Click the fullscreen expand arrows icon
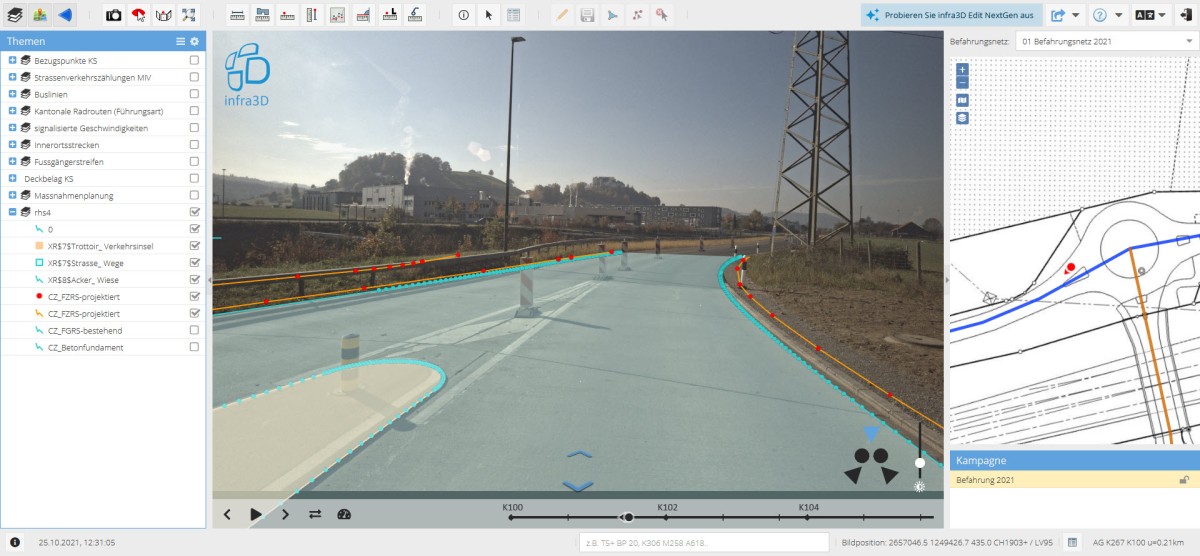The image size is (1200, 556). 189,15
